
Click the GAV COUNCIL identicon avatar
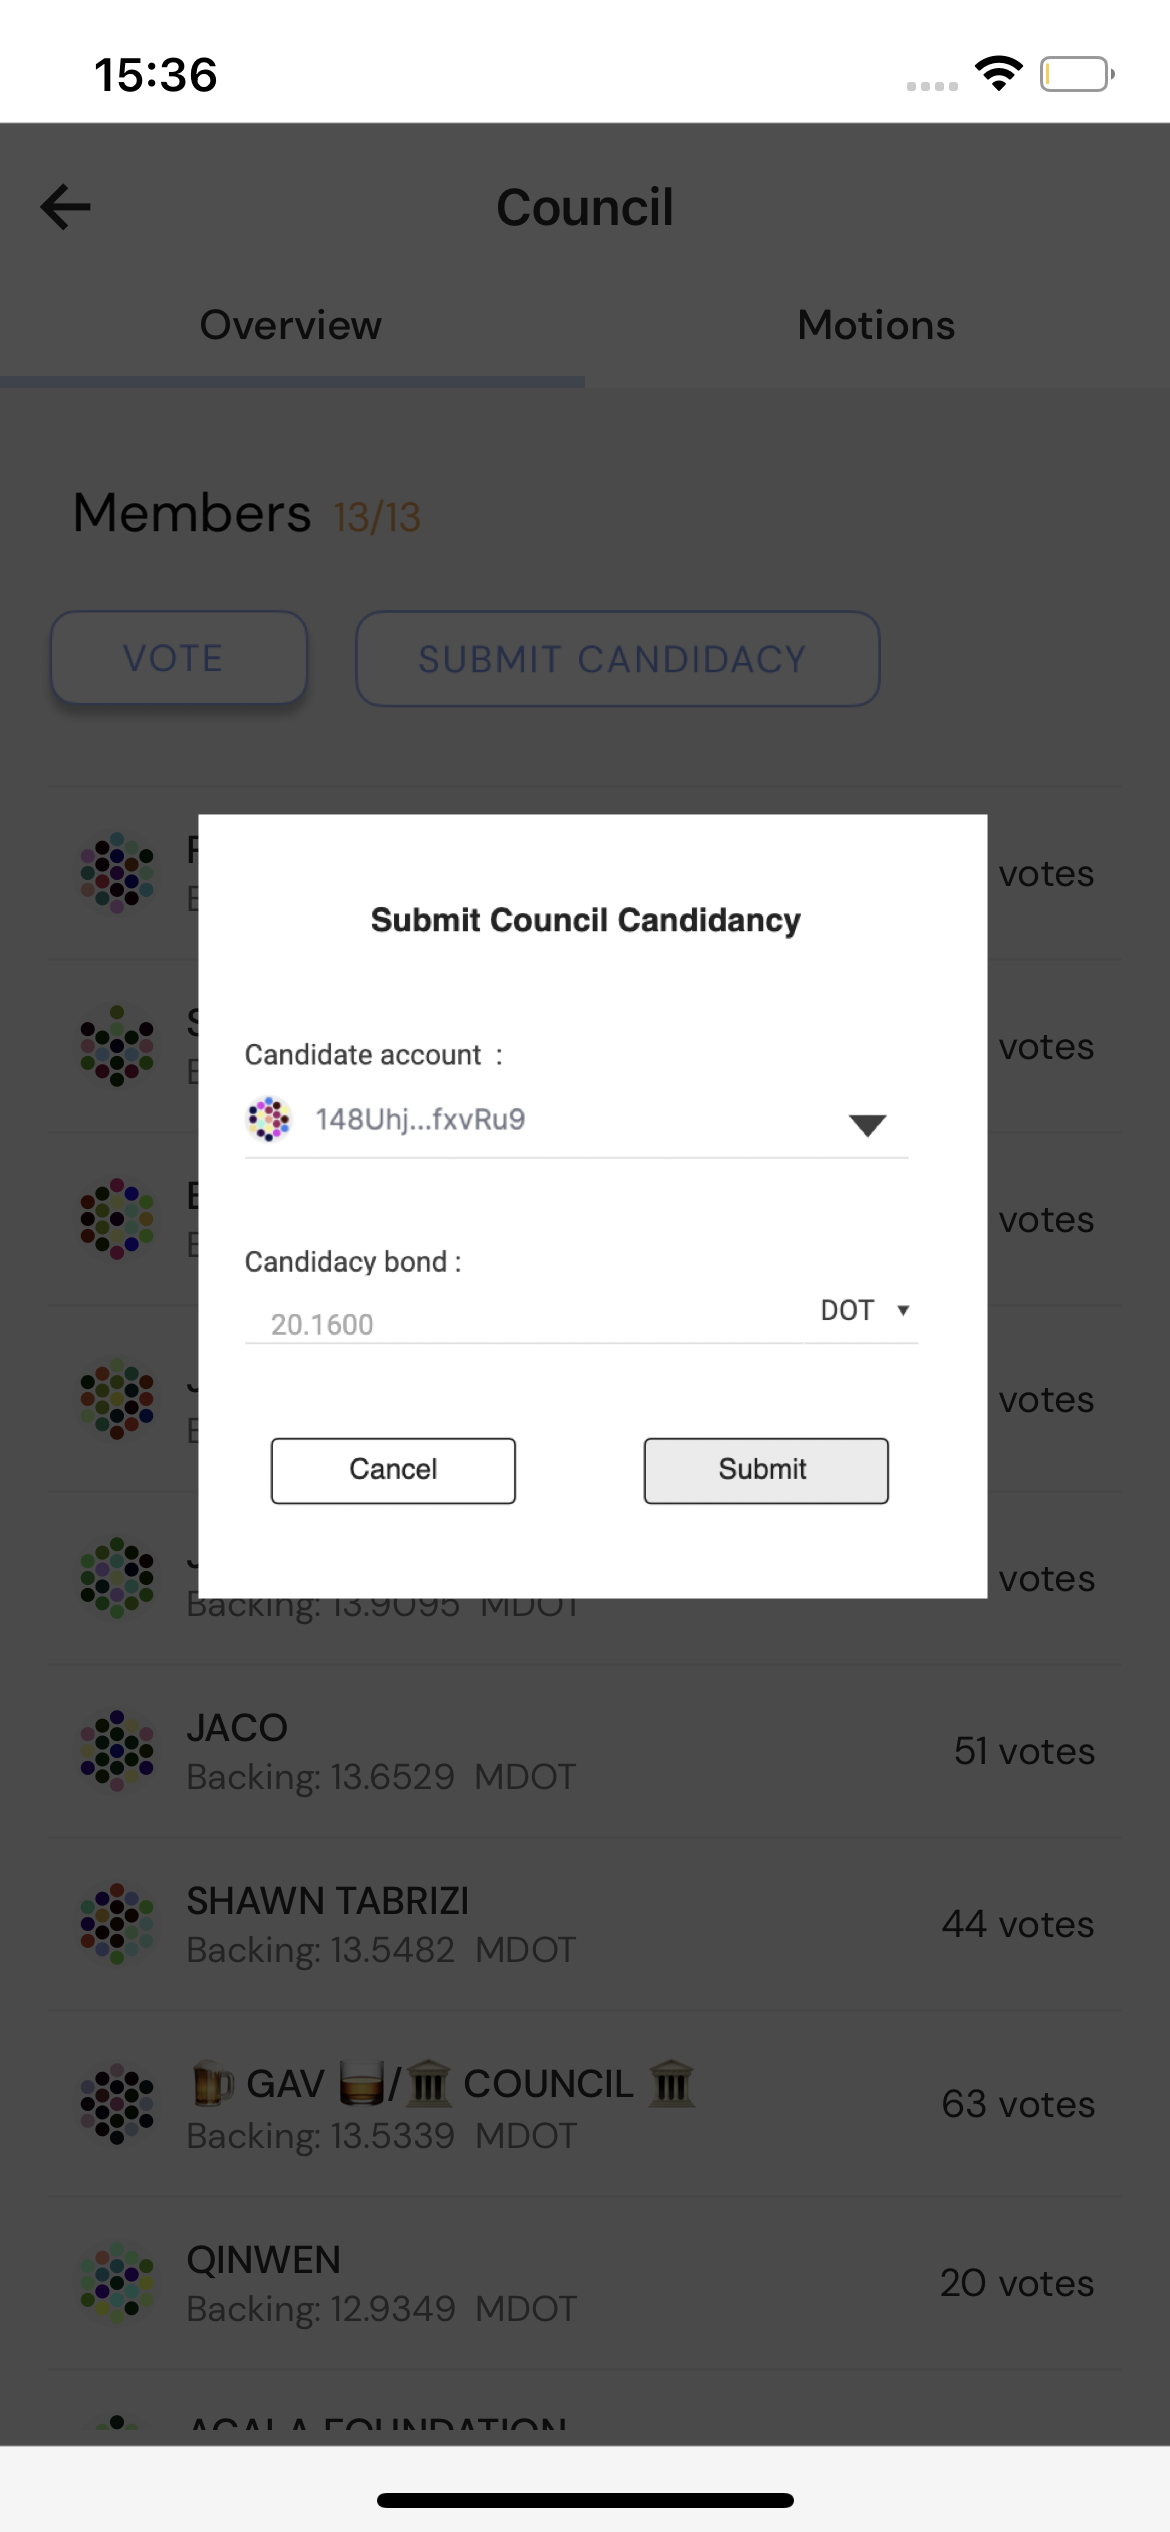[116, 2105]
